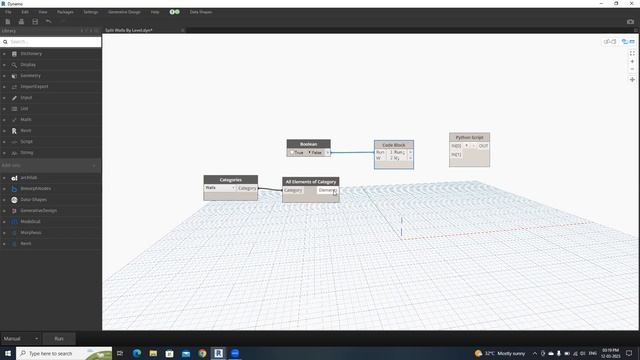
Task: Click the camera export image icon
Action: (x=630, y=22)
